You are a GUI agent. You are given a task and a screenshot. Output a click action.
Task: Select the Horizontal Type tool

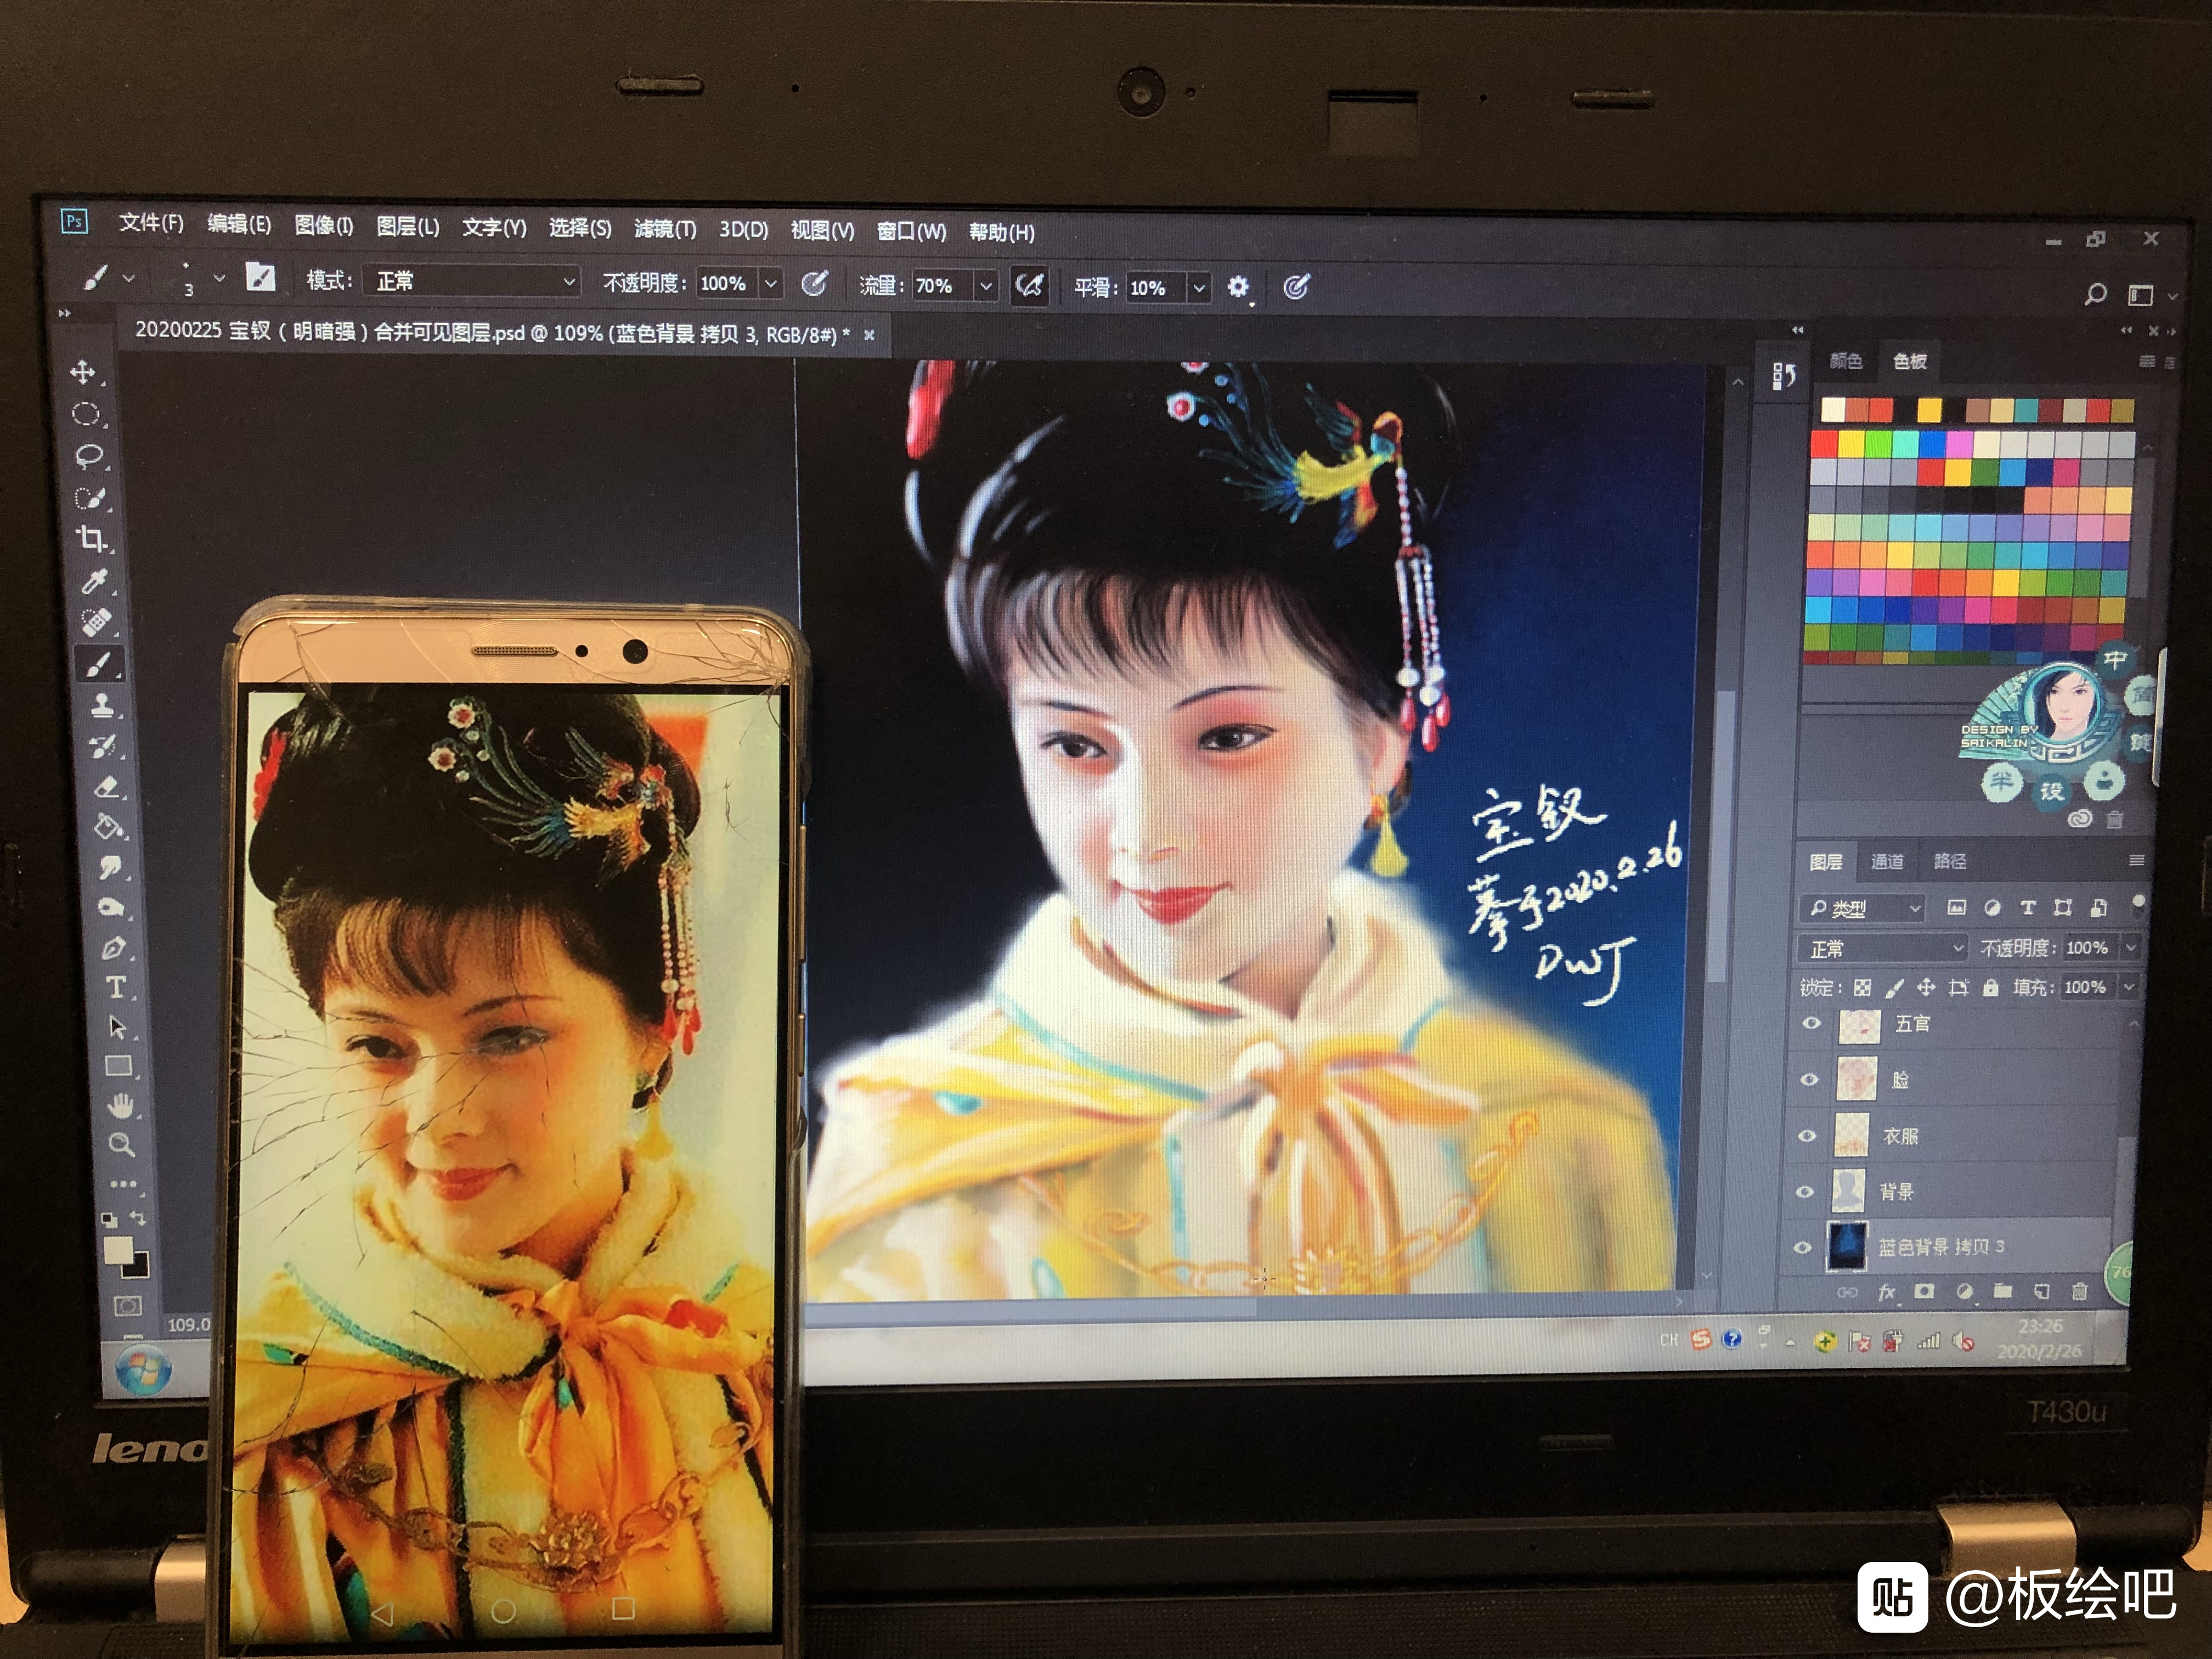coord(116,988)
